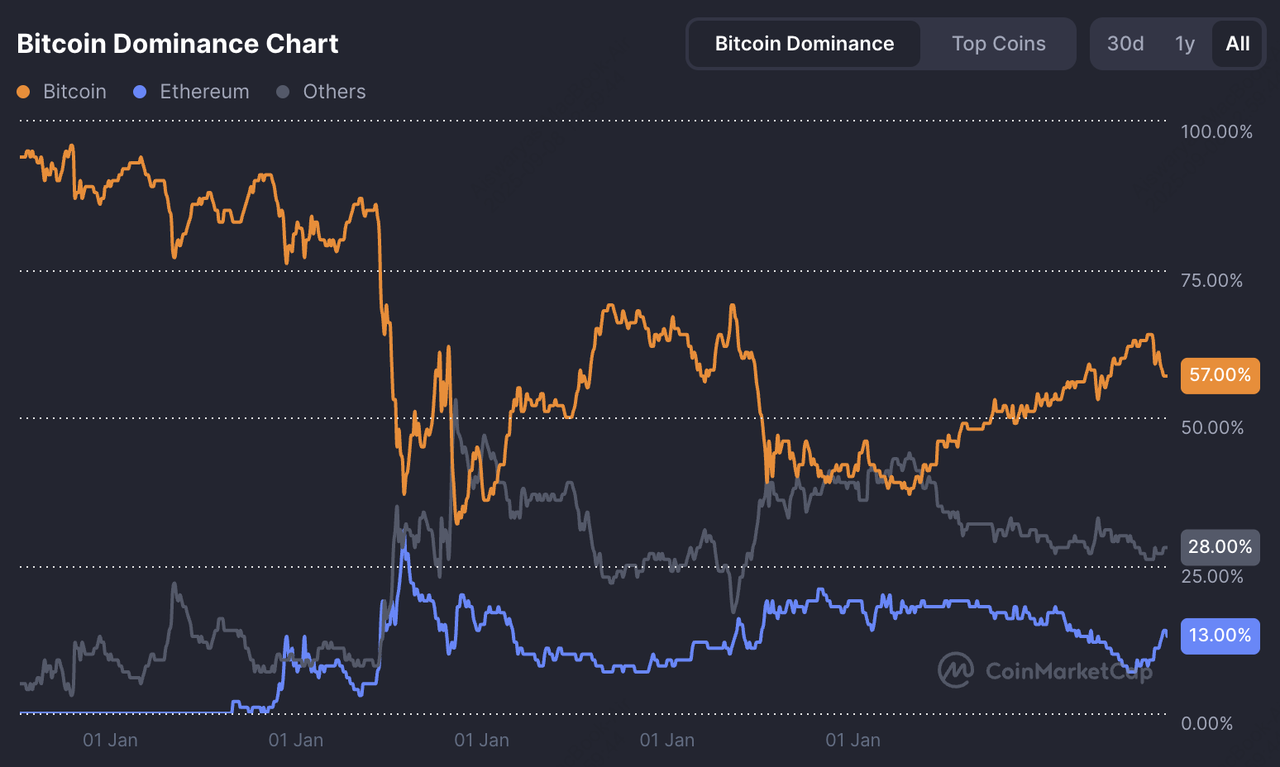Click the last 01 Jan x-axis label

coord(852,740)
